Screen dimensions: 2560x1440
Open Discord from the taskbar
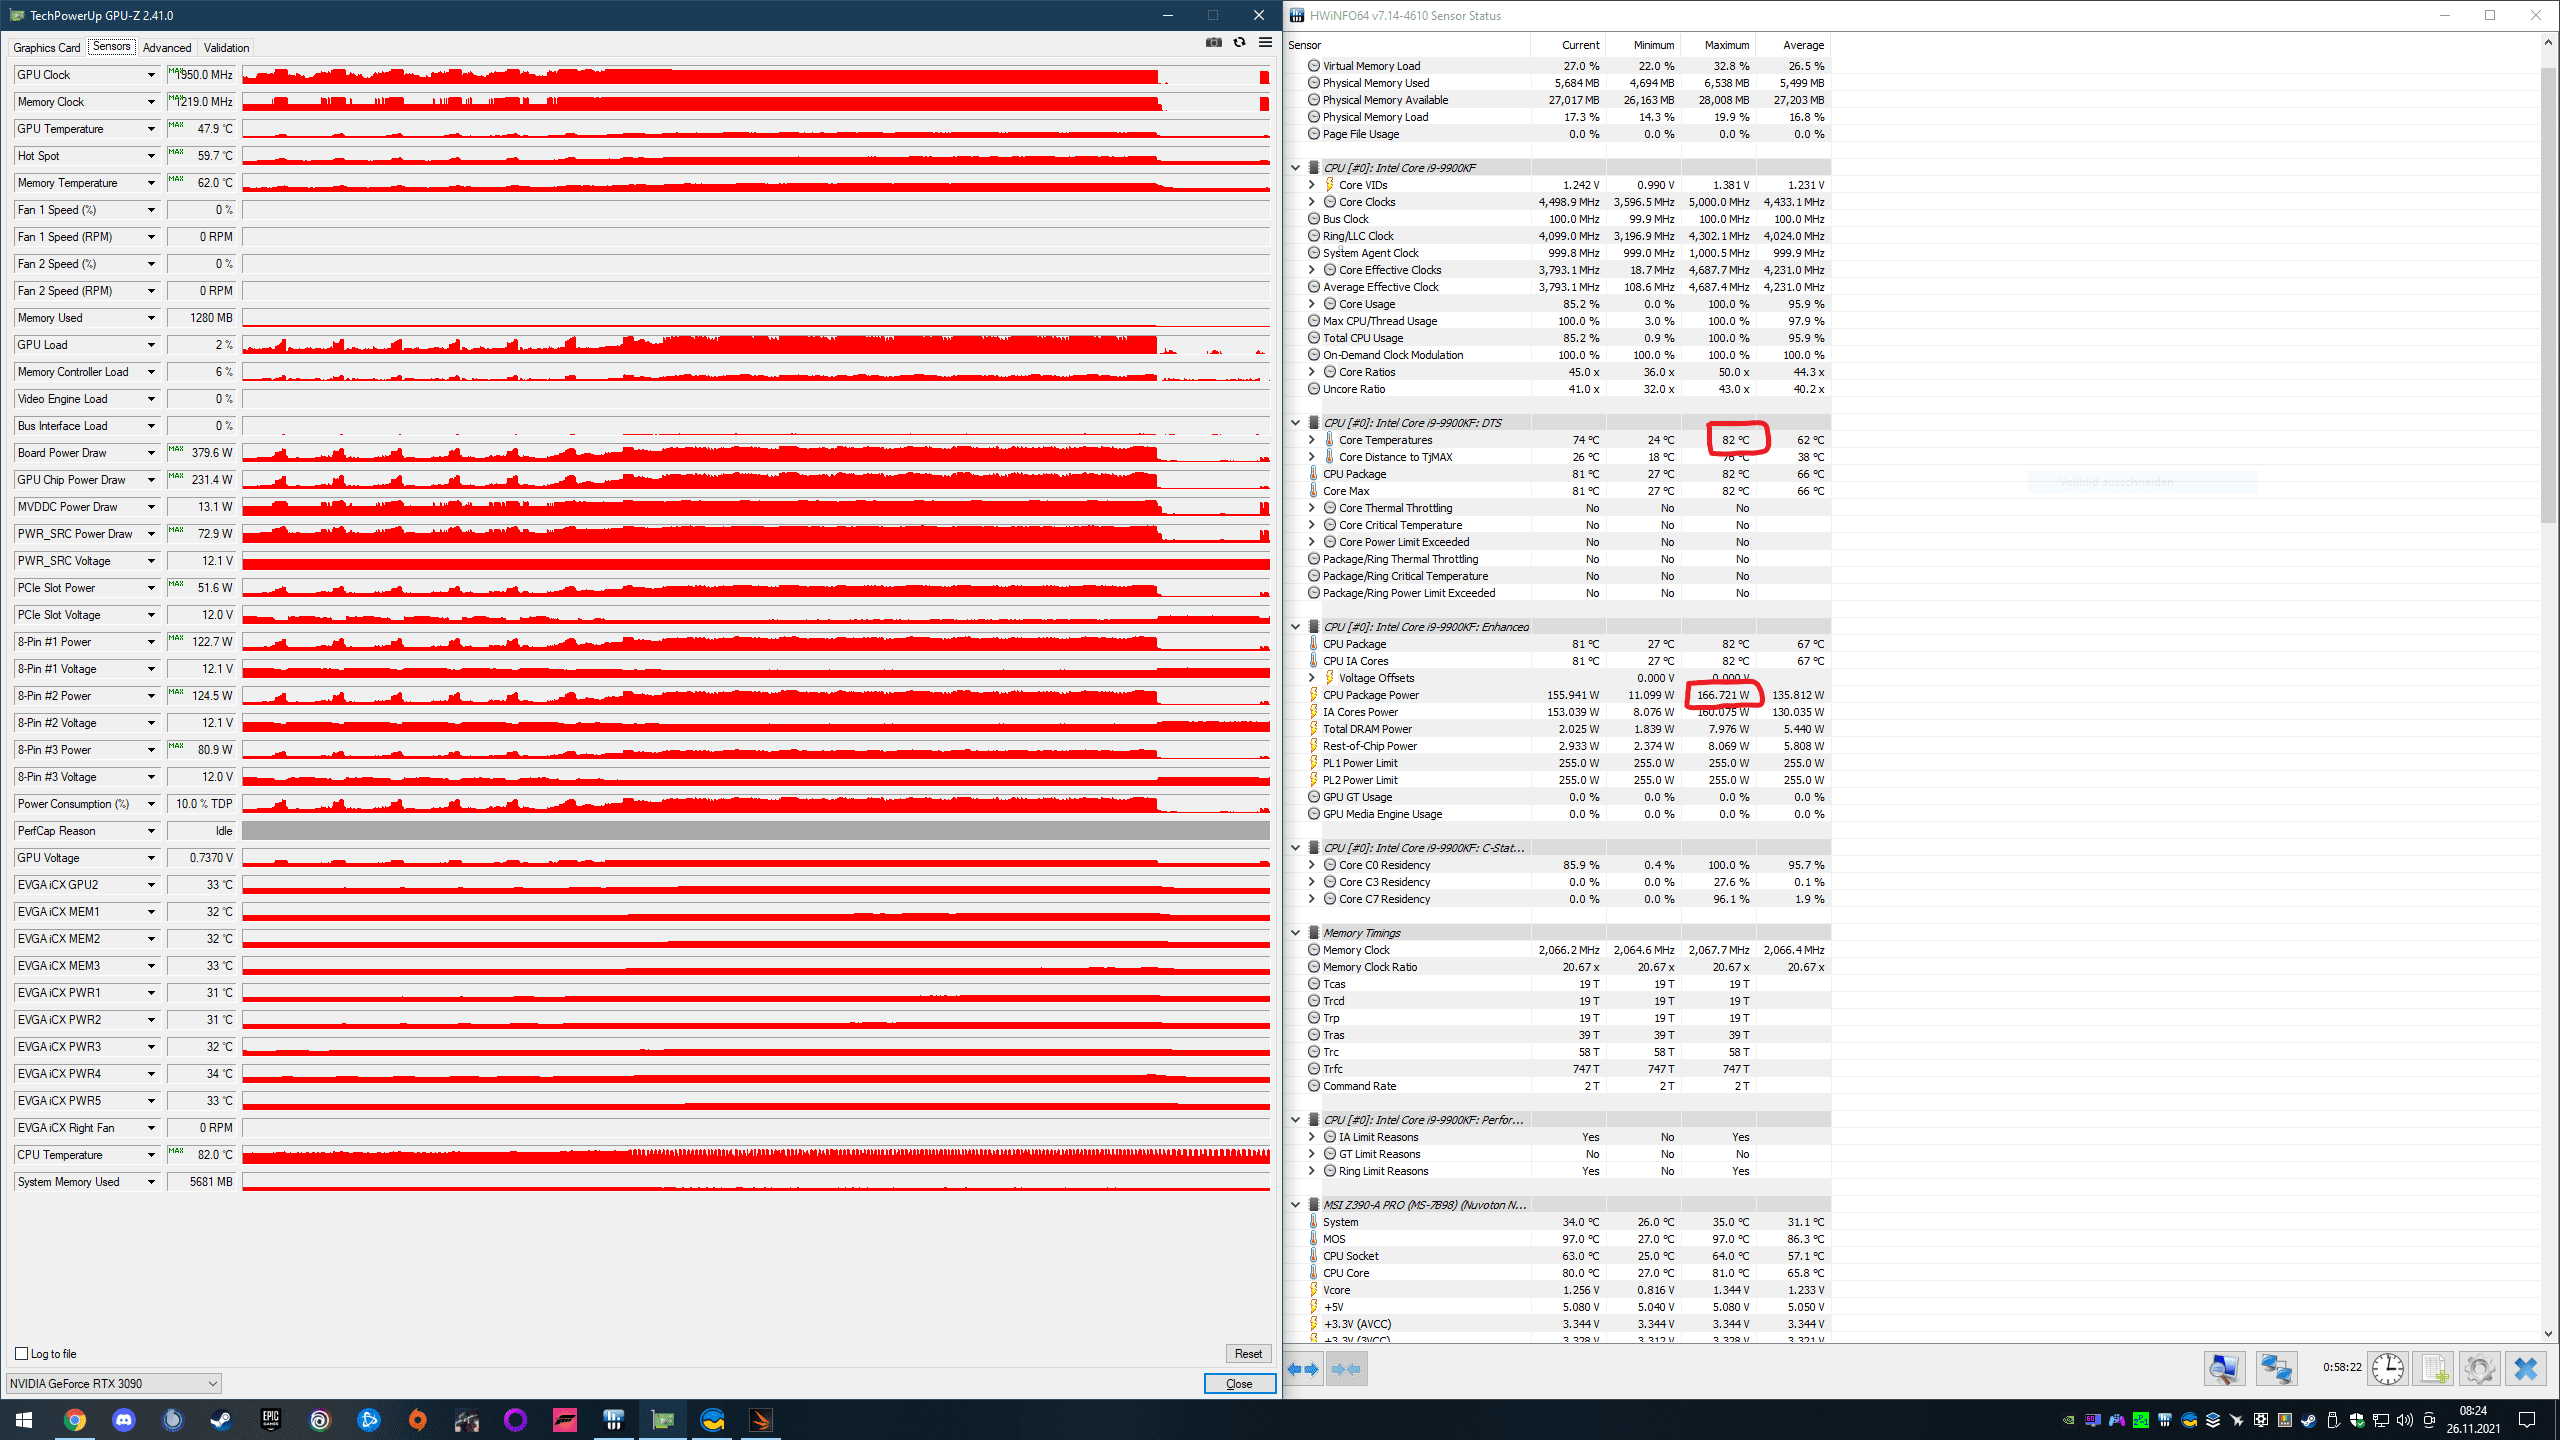point(123,1420)
